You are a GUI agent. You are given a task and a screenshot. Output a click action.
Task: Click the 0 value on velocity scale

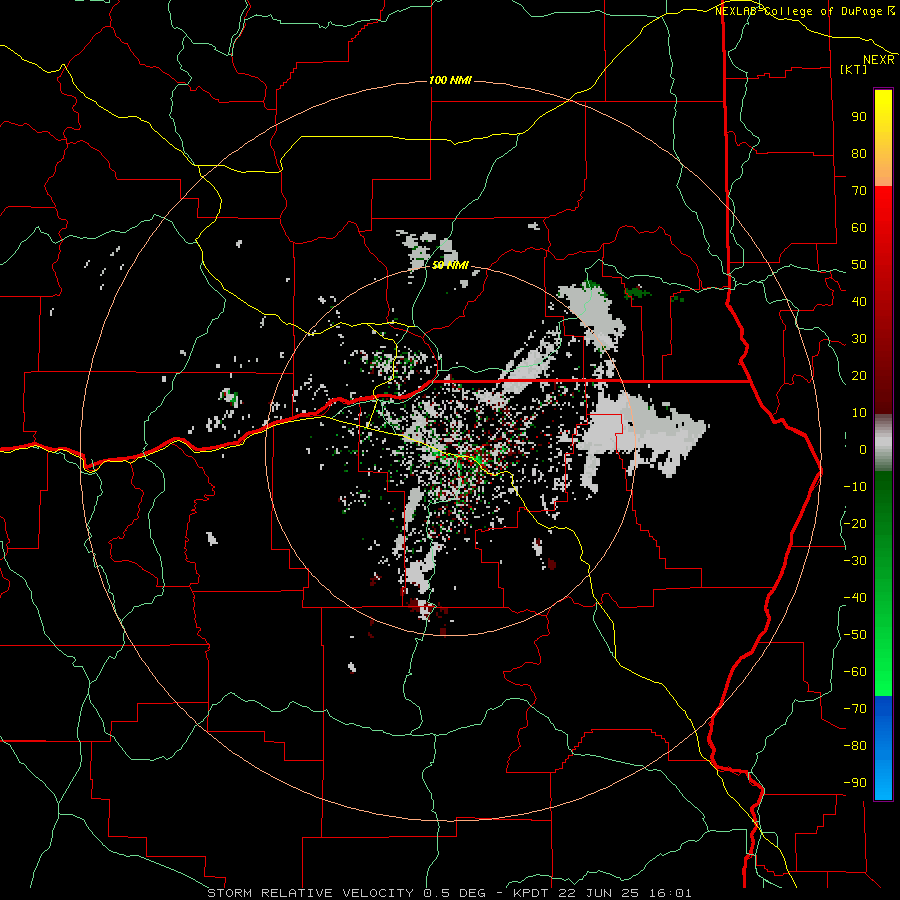coord(863,449)
